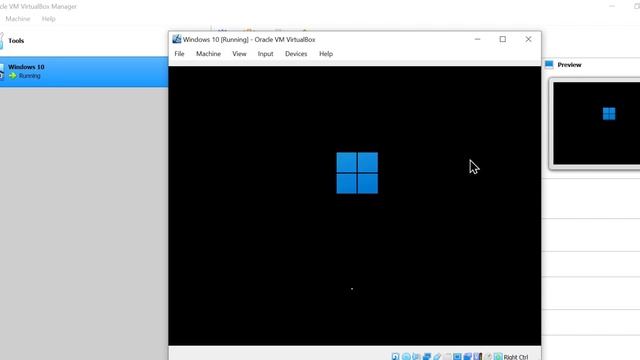Open the Input menu
Image resolution: width=640 pixels, height=360 pixels.
[x=265, y=54]
